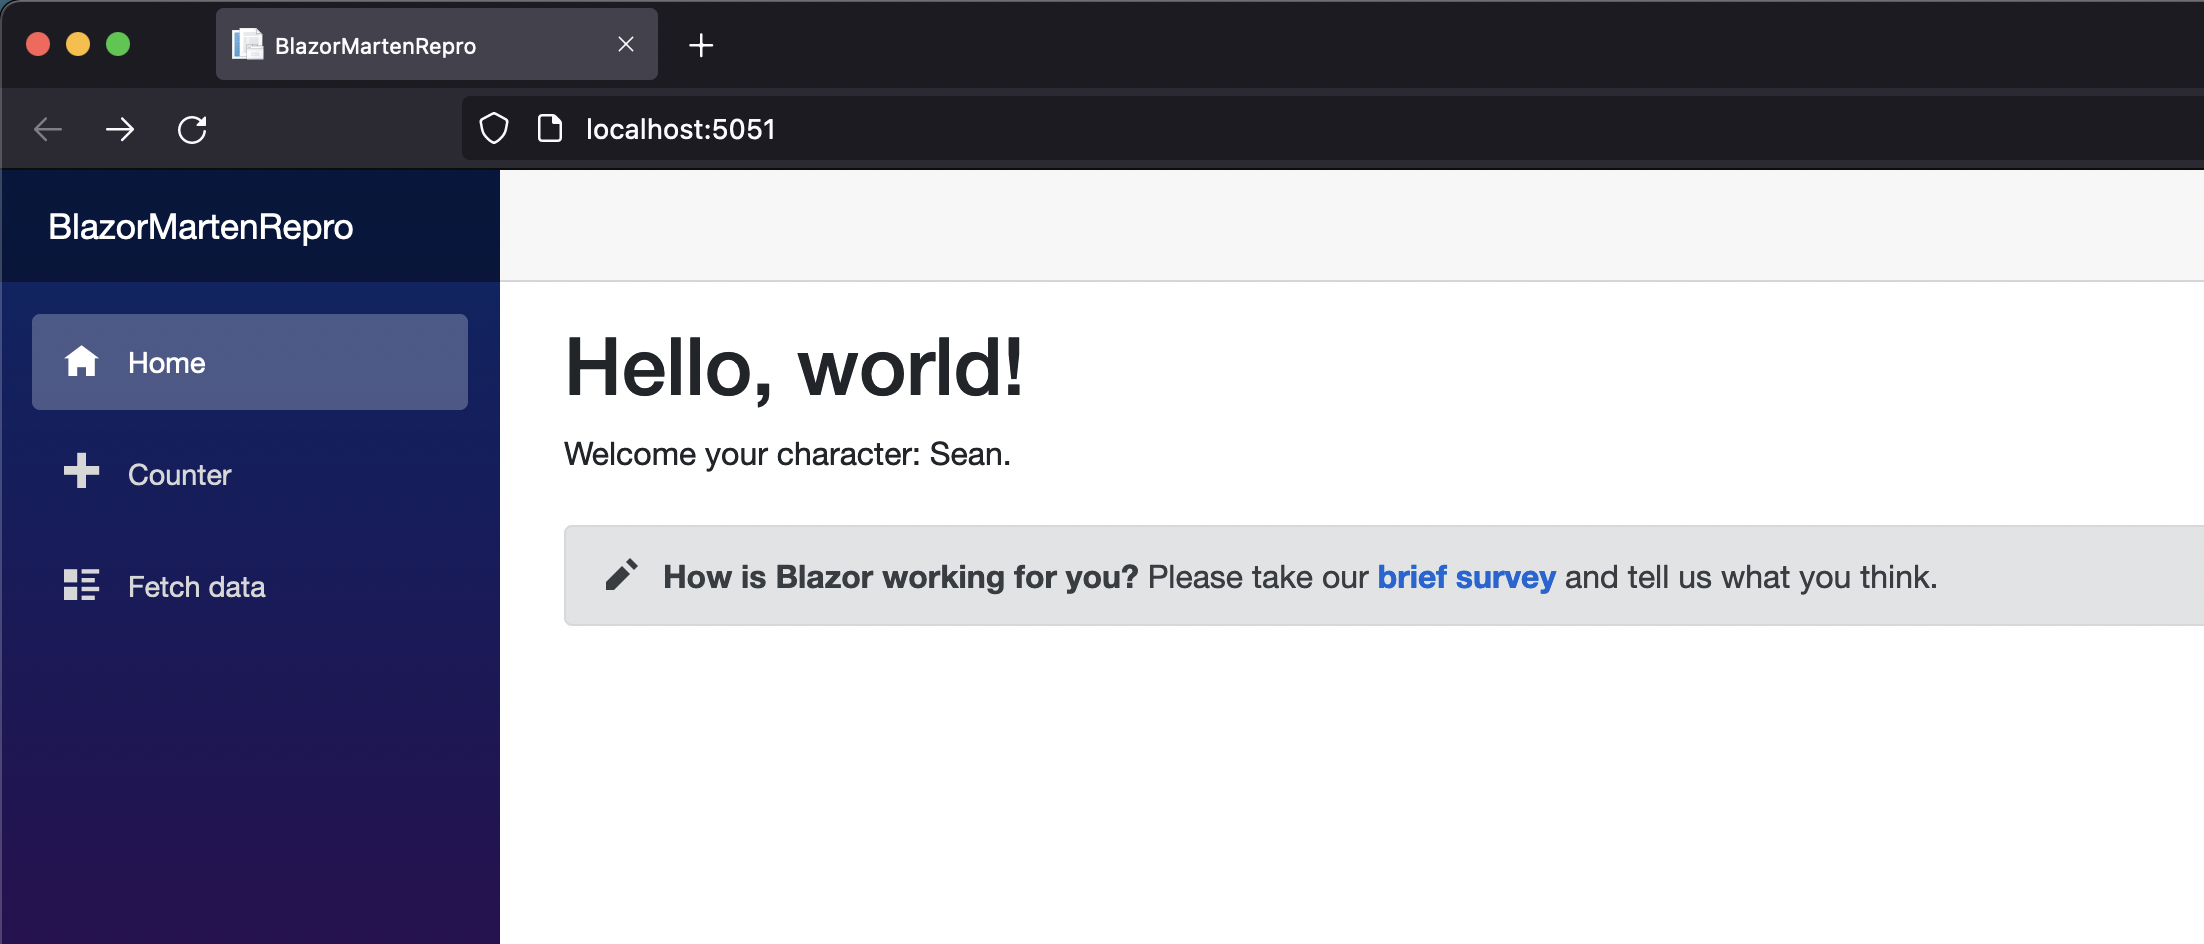Image resolution: width=2204 pixels, height=944 pixels.
Task: Select the Home menu entry
Action: click(x=166, y=362)
